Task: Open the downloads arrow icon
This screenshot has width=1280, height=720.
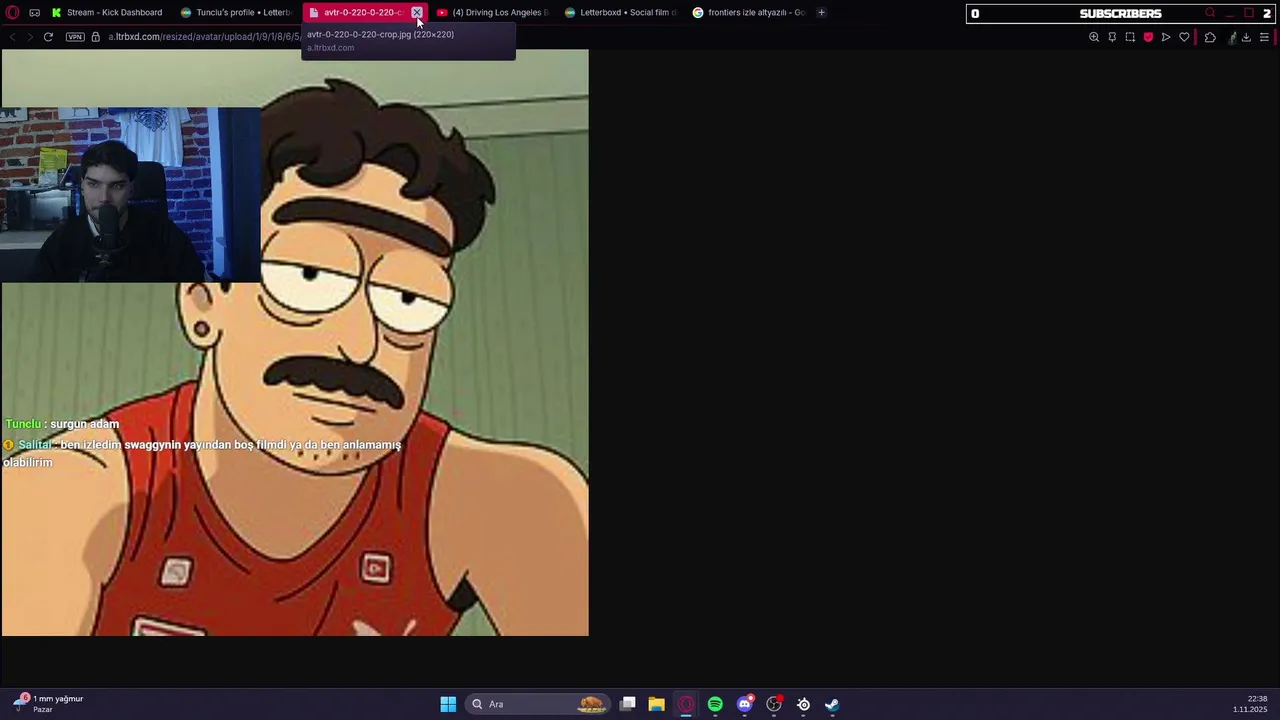Action: pos(1246,37)
